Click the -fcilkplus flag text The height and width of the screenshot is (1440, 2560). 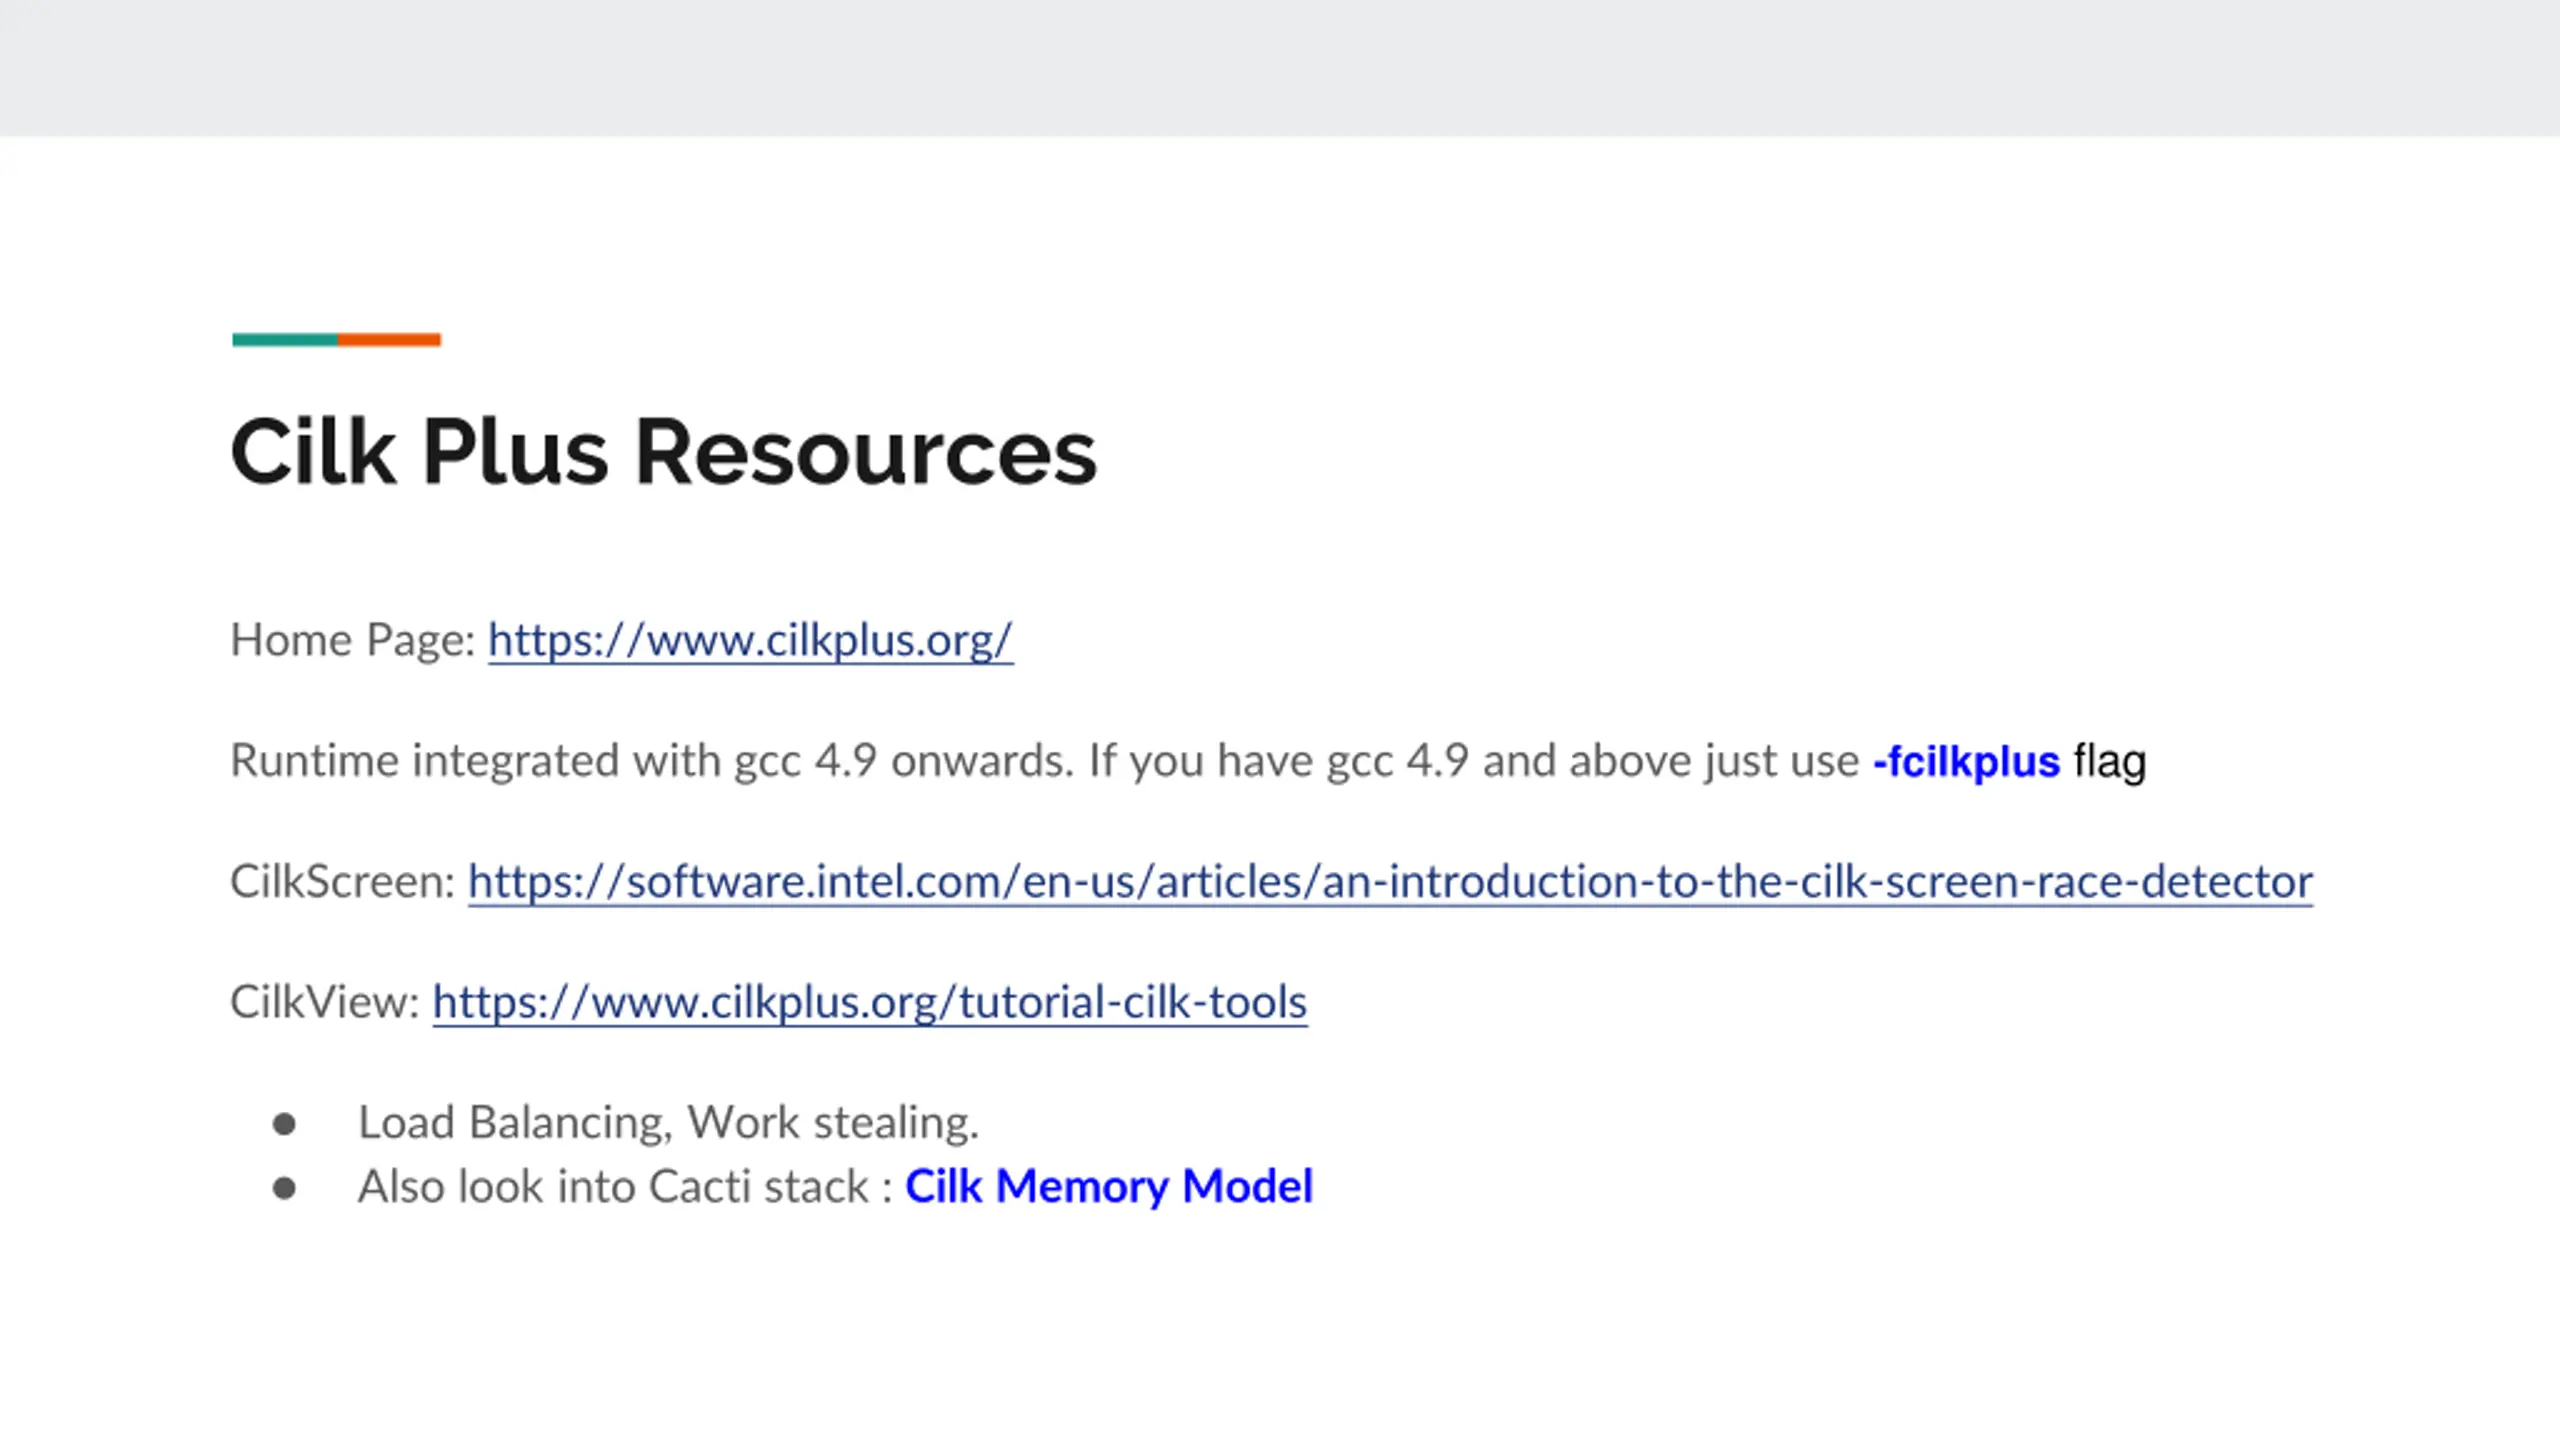pyautogui.click(x=1966, y=761)
